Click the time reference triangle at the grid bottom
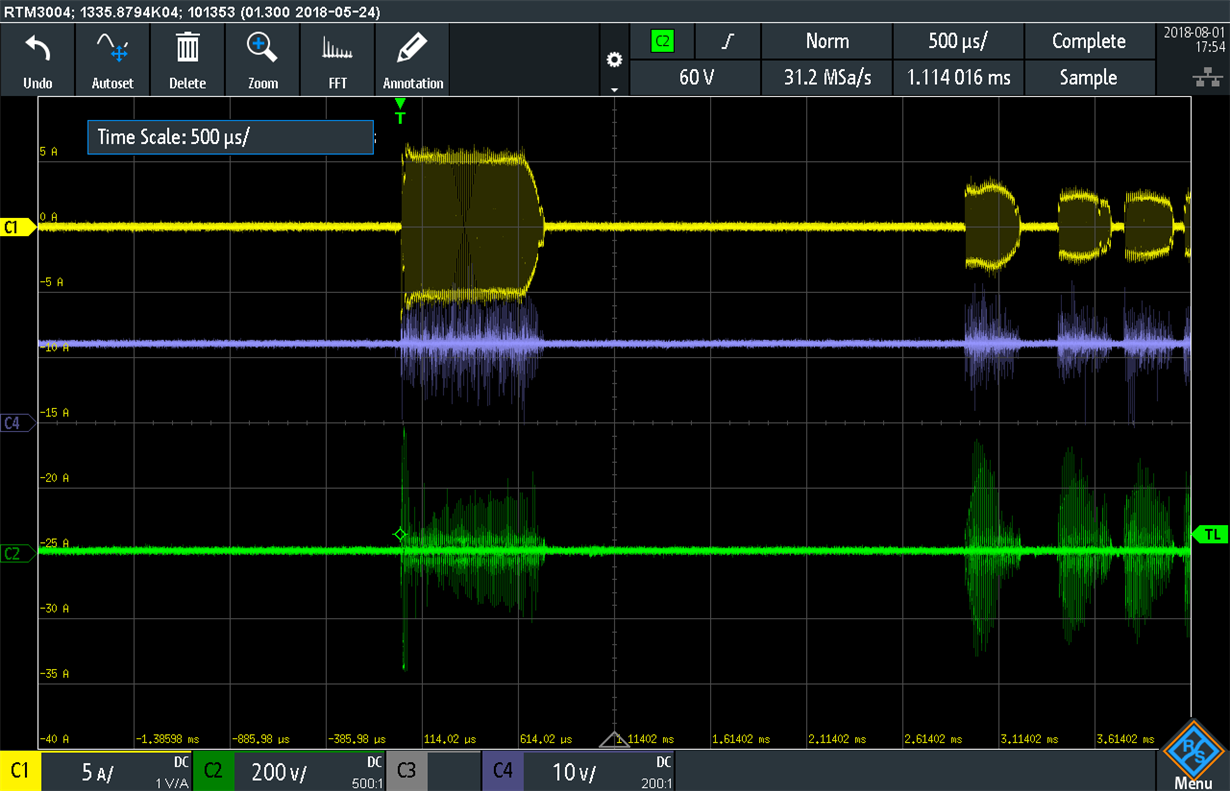This screenshot has height=791, width=1230. pyautogui.click(x=614, y=740)
